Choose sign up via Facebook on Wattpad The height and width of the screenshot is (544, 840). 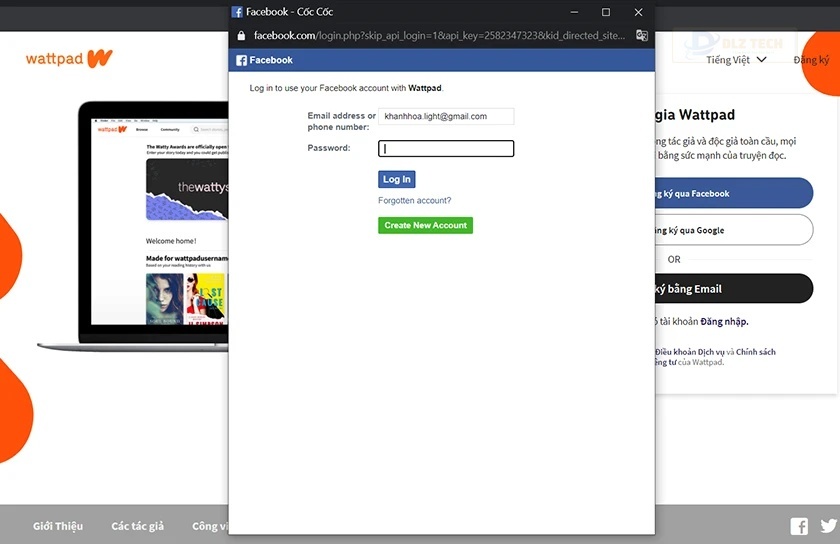click(x=733, y=193)
